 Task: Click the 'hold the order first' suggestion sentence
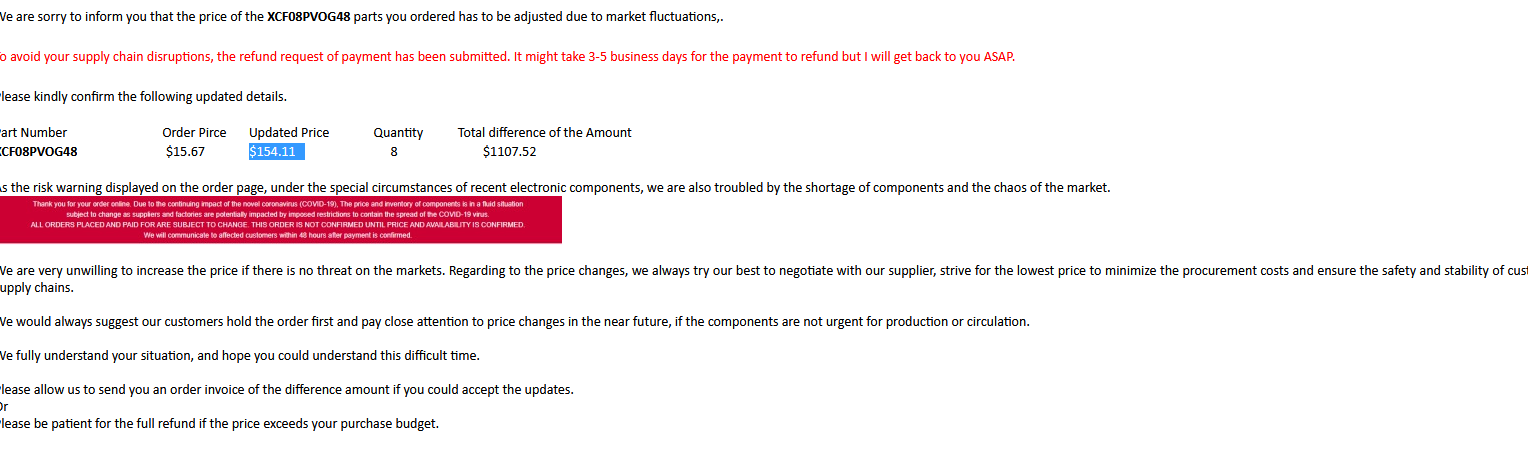pos(514,322)
